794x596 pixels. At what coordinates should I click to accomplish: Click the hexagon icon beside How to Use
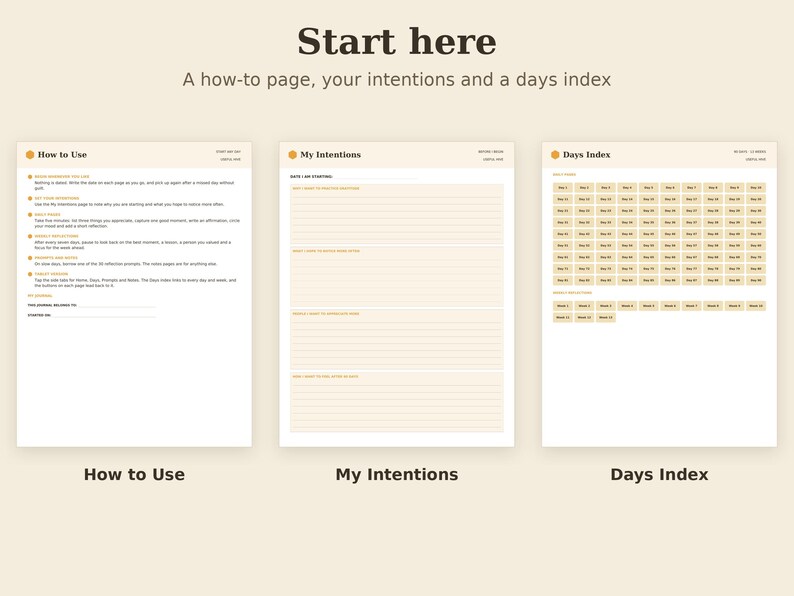(30, 154)
